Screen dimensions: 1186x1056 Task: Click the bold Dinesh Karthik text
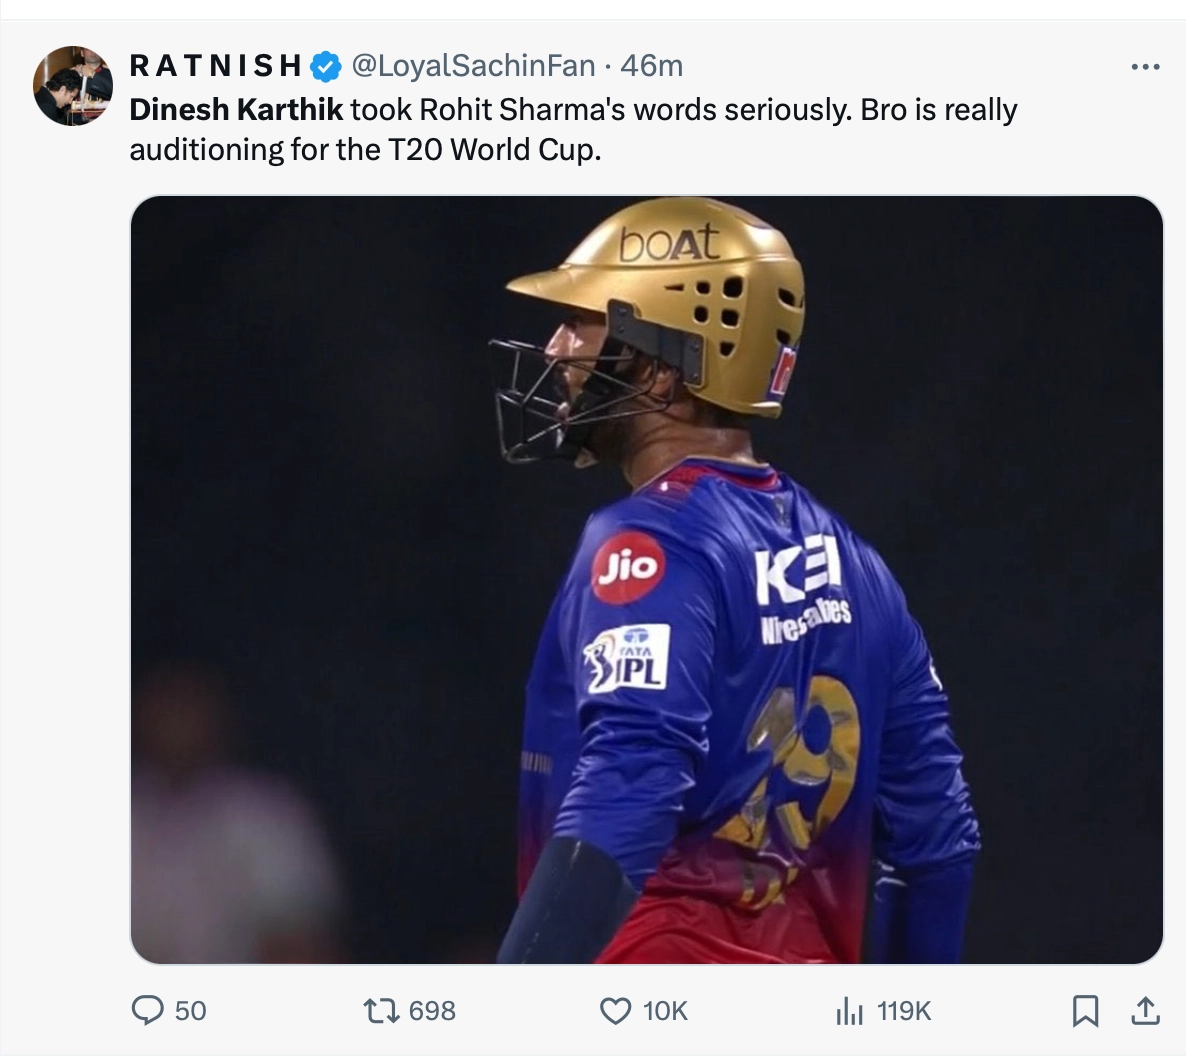(236, 109)
